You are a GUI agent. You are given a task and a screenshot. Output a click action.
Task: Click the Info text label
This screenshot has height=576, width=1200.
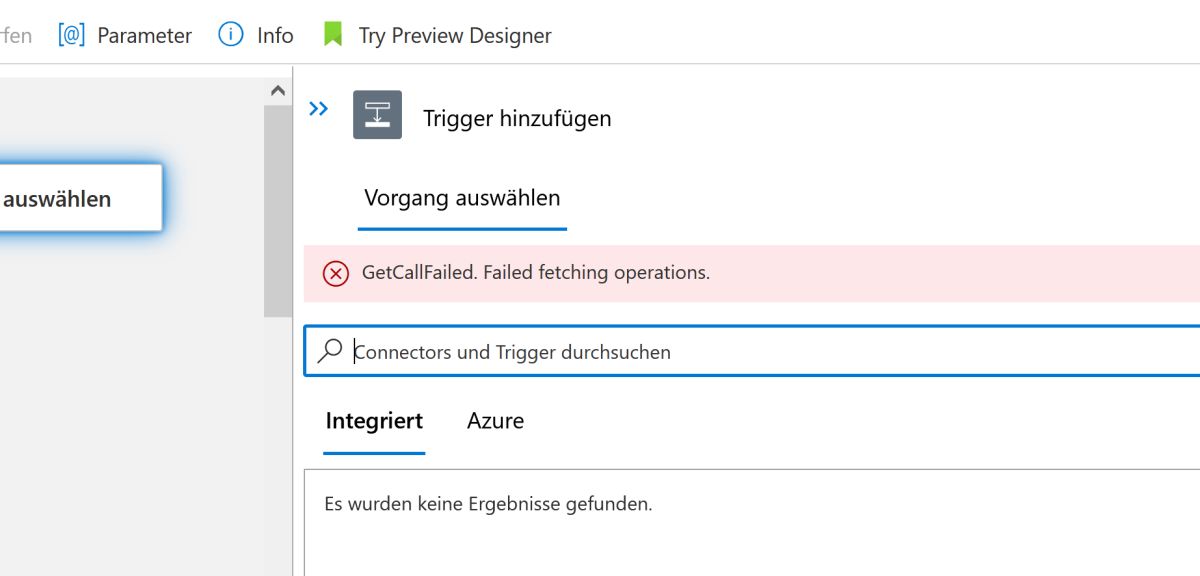click(x=275, y=35)
